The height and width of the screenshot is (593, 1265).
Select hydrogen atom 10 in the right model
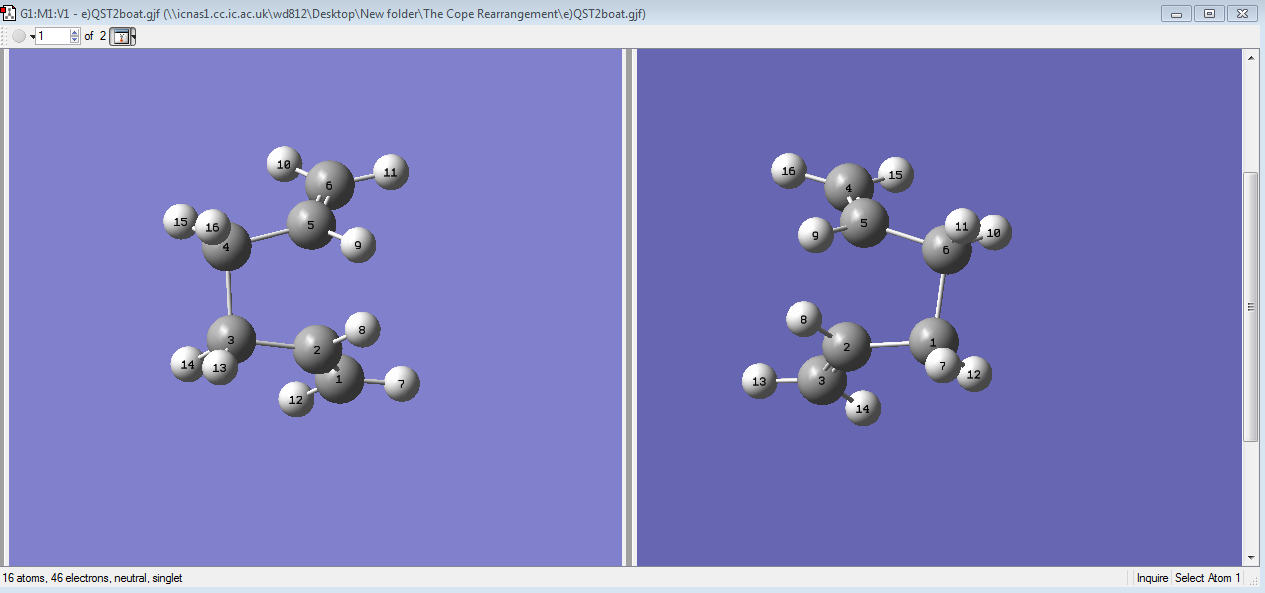tap(994, 232)
